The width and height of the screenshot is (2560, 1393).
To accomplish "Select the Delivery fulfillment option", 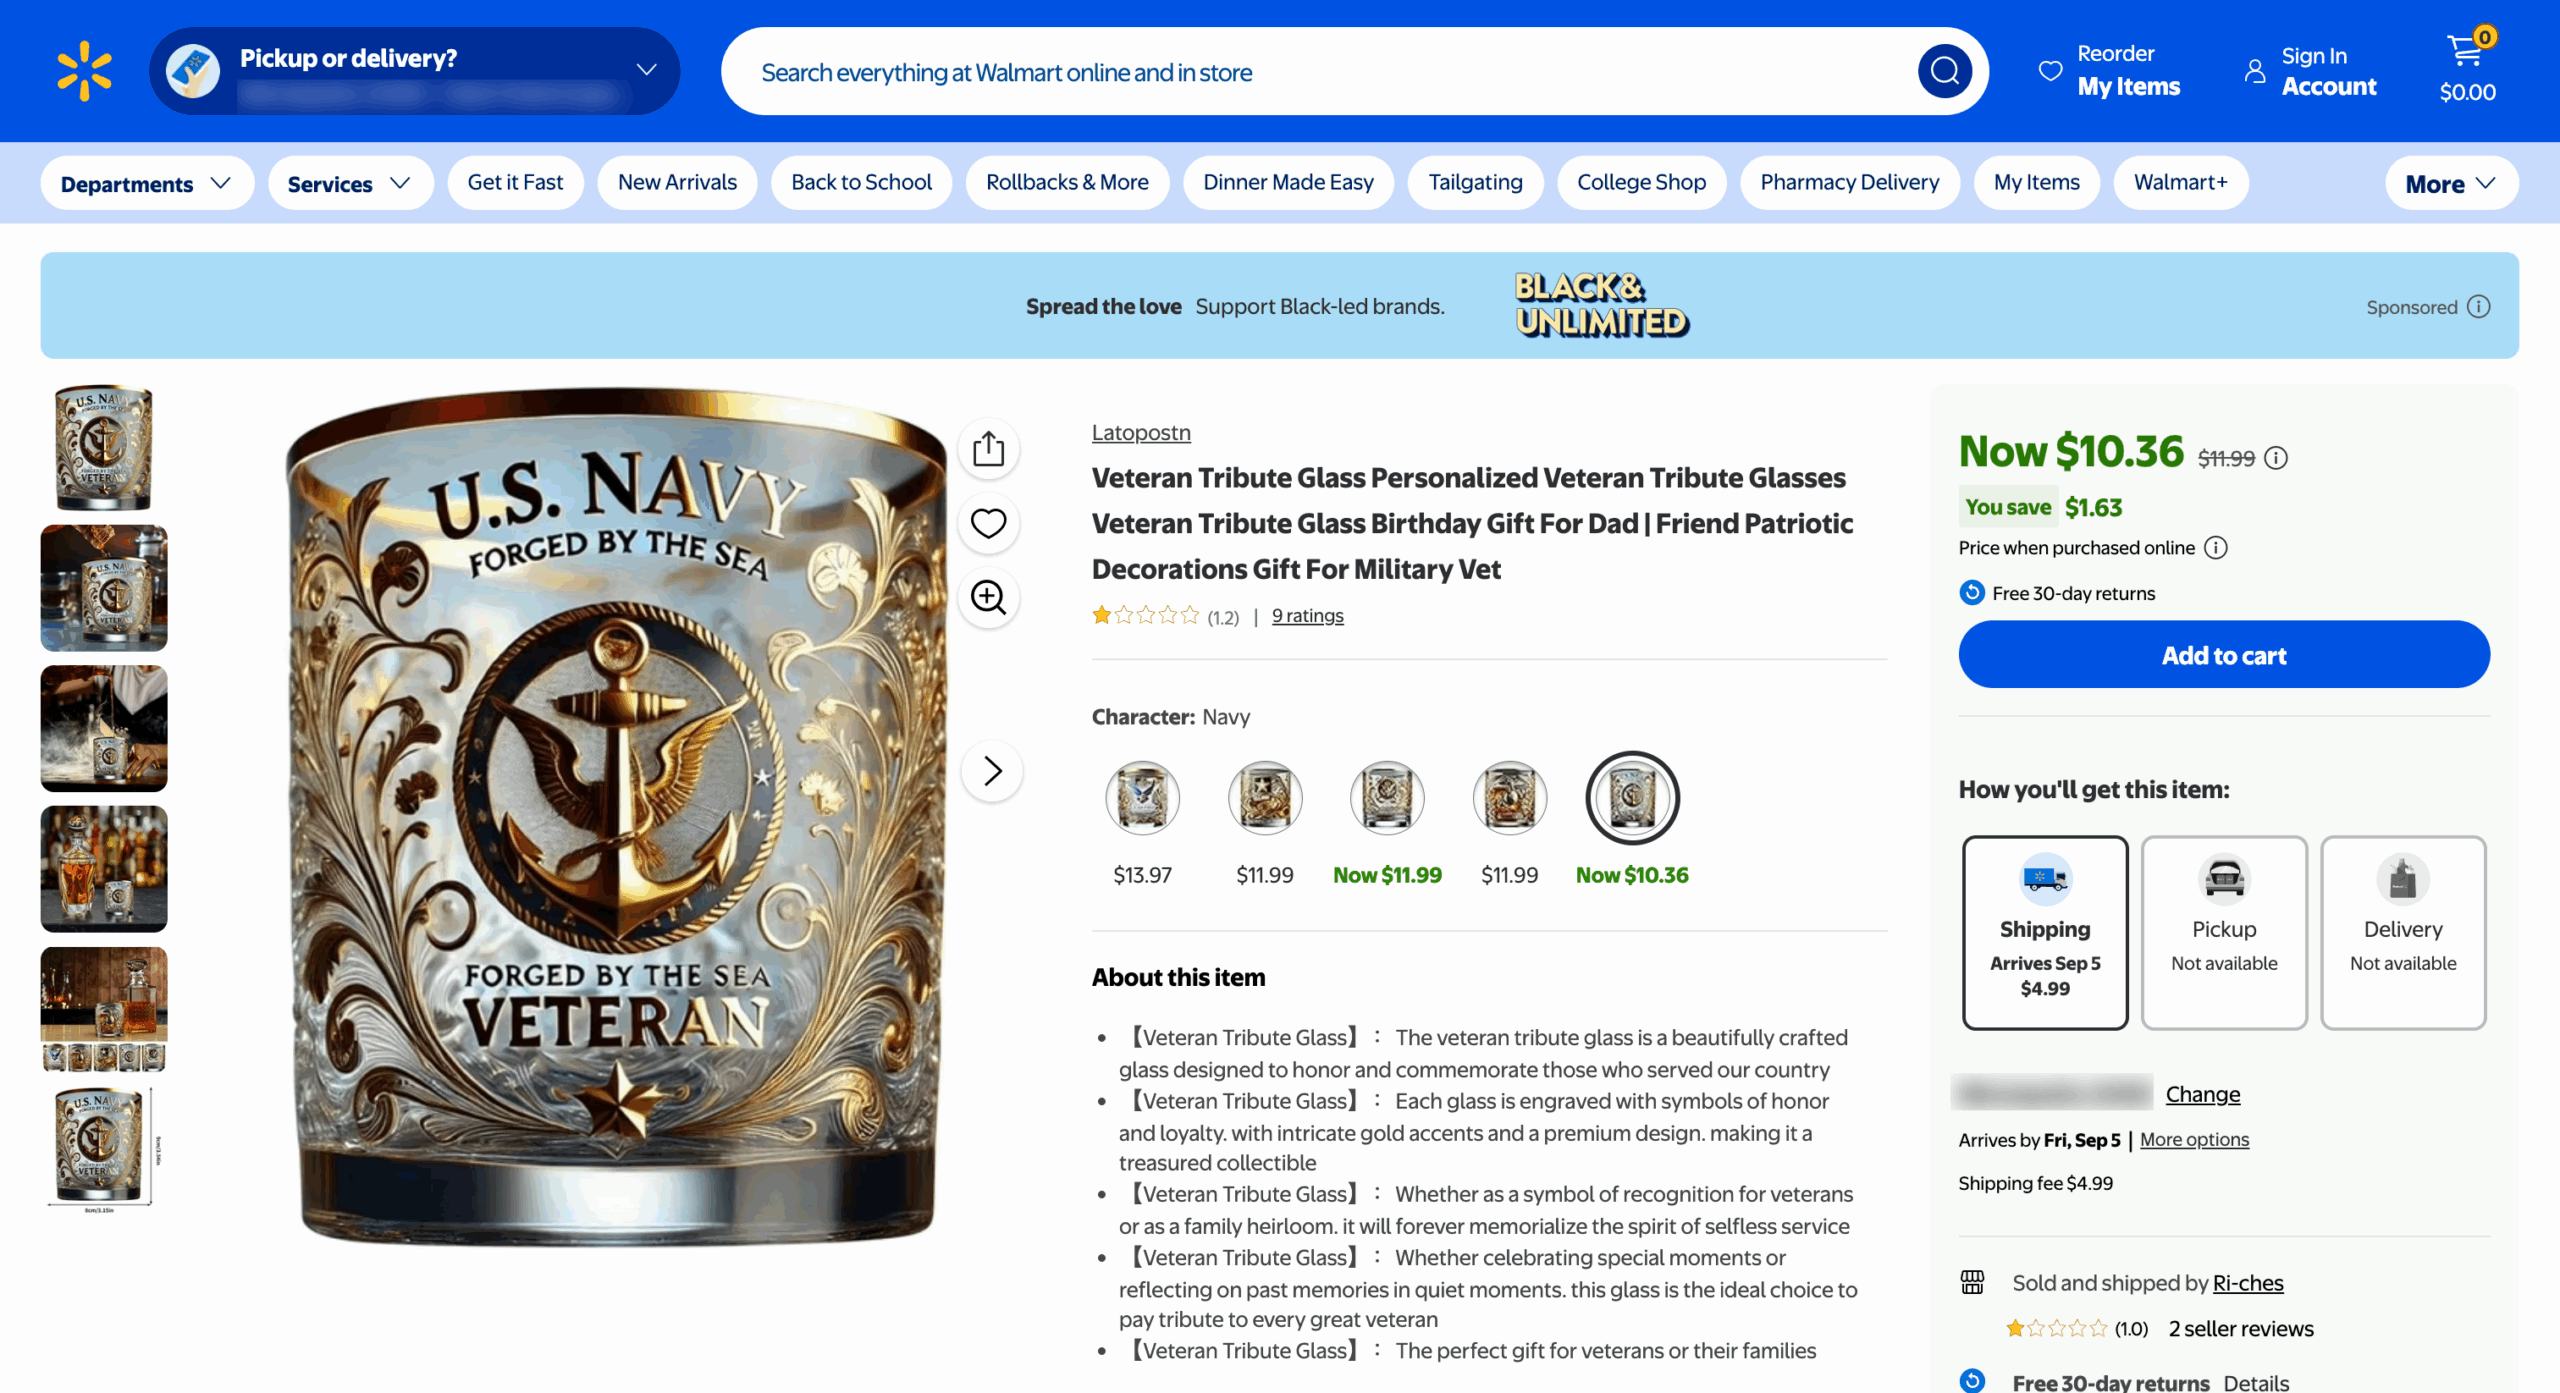I will (2403, 932).
